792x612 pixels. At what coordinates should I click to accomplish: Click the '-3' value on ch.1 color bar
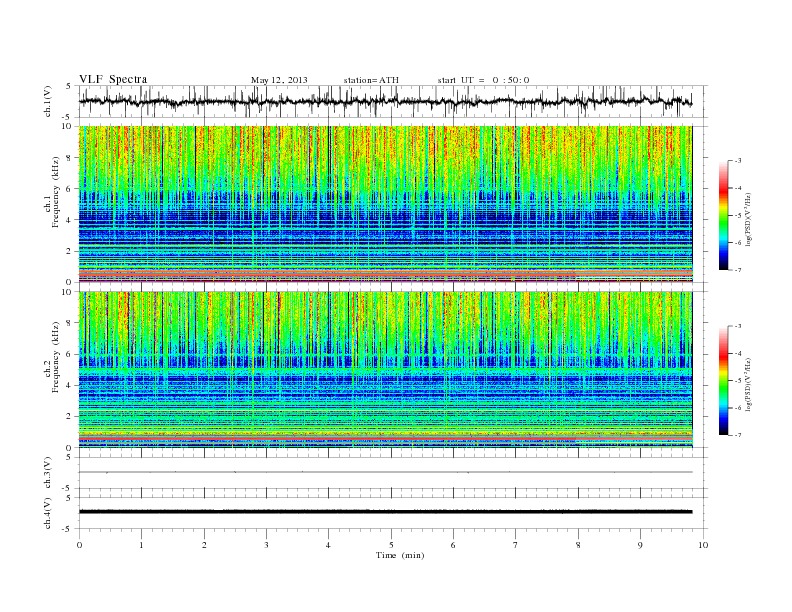click(737, 161)
